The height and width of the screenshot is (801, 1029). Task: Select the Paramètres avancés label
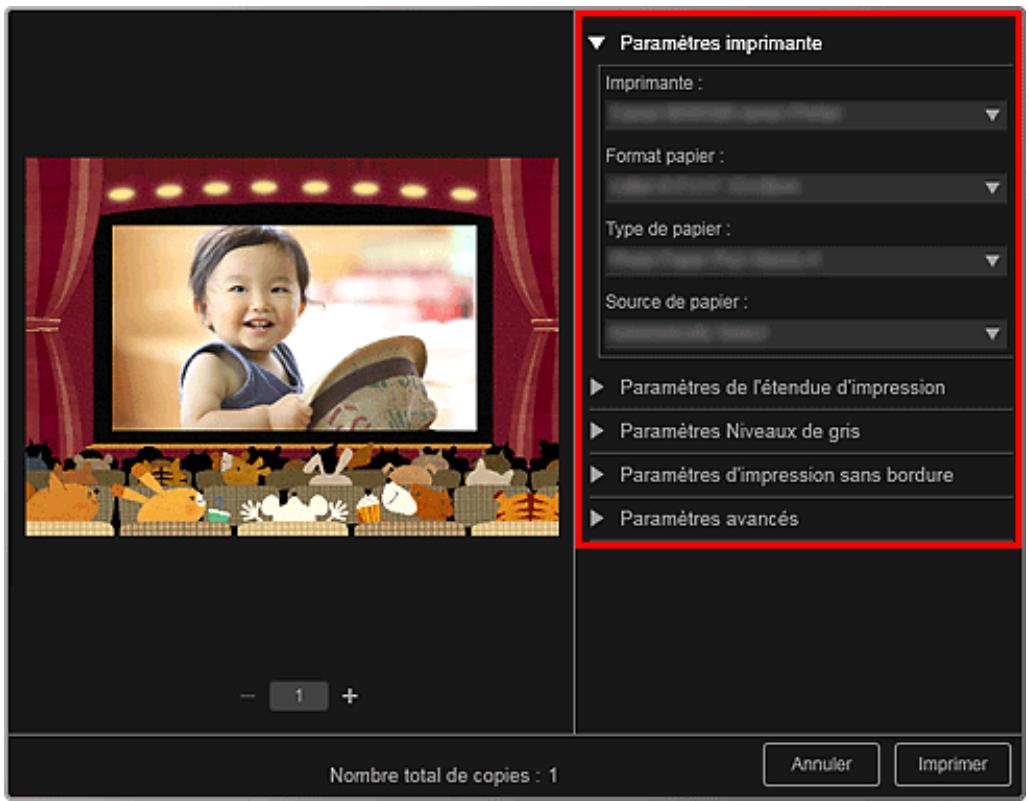click(x=708, y=519)
